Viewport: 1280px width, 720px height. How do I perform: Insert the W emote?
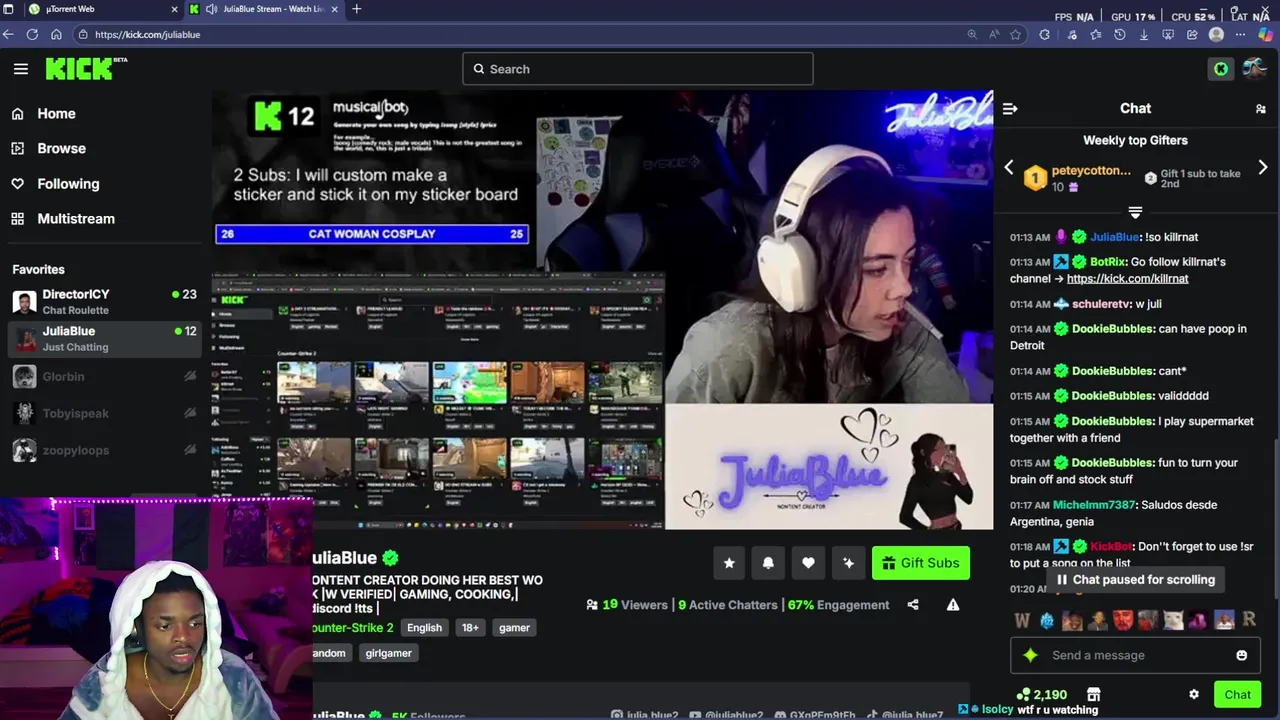(1022, 621)
